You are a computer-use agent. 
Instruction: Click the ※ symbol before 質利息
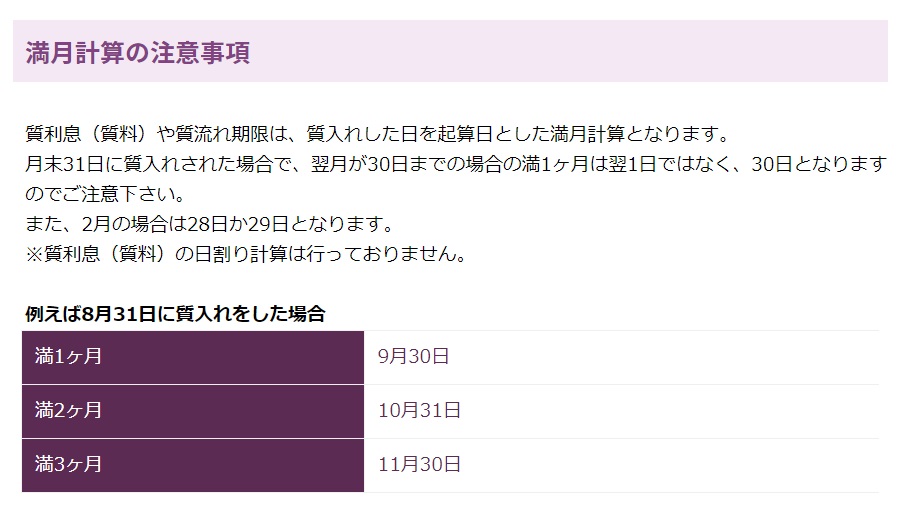[34, 254]
